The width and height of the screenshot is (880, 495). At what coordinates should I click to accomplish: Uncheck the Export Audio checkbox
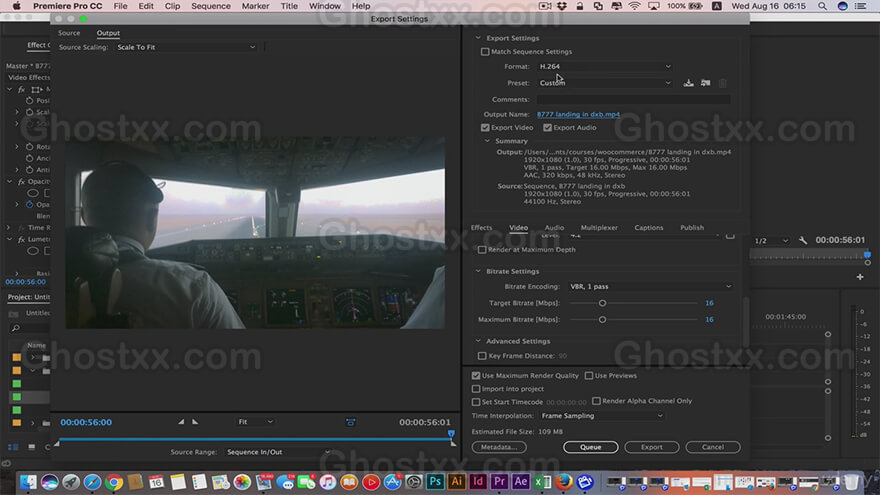547,127
